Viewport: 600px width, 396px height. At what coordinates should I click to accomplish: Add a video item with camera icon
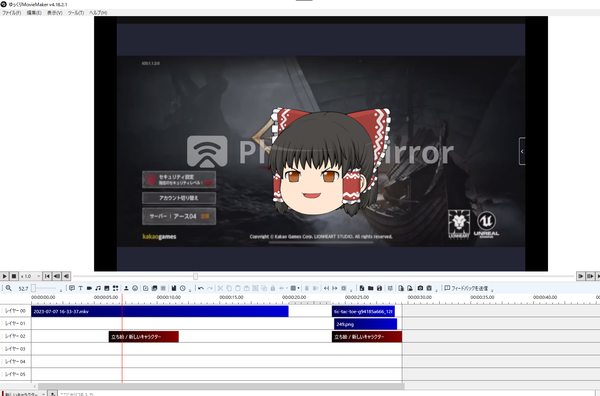coord(89,288)
